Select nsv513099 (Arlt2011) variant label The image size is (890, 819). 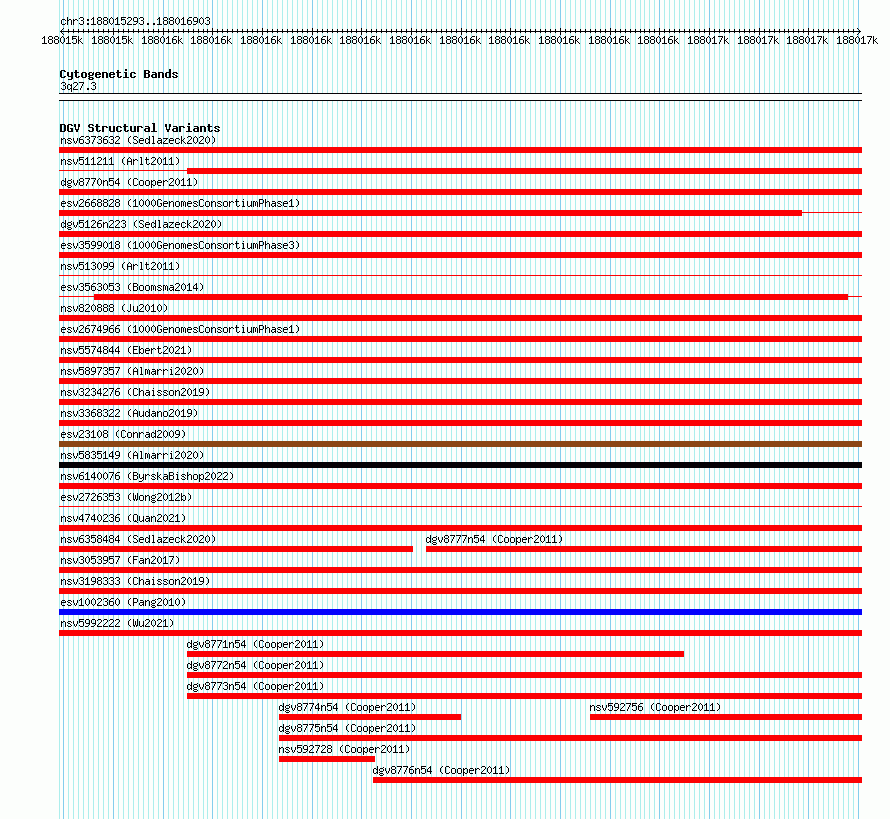[120, 266]
